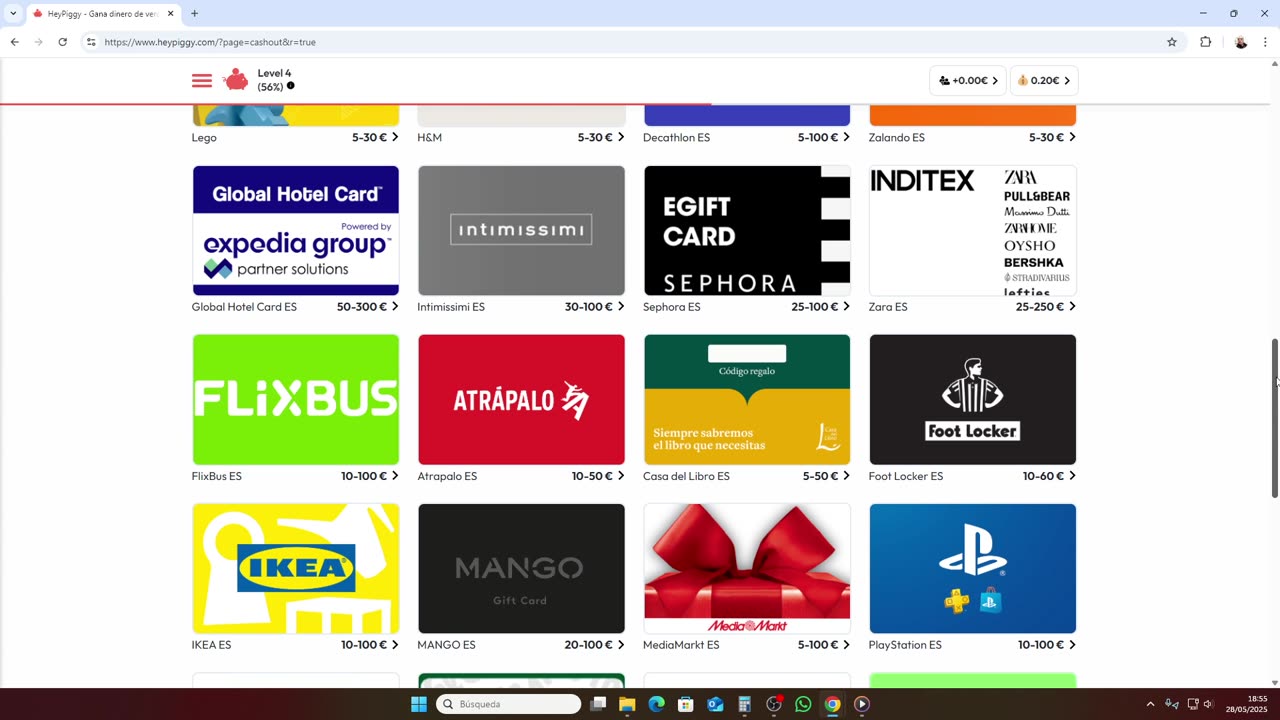The width and height of the screenshot is (1280, 720).
Task: Select the Casa del Libro gift card
Action: point(747,399)
